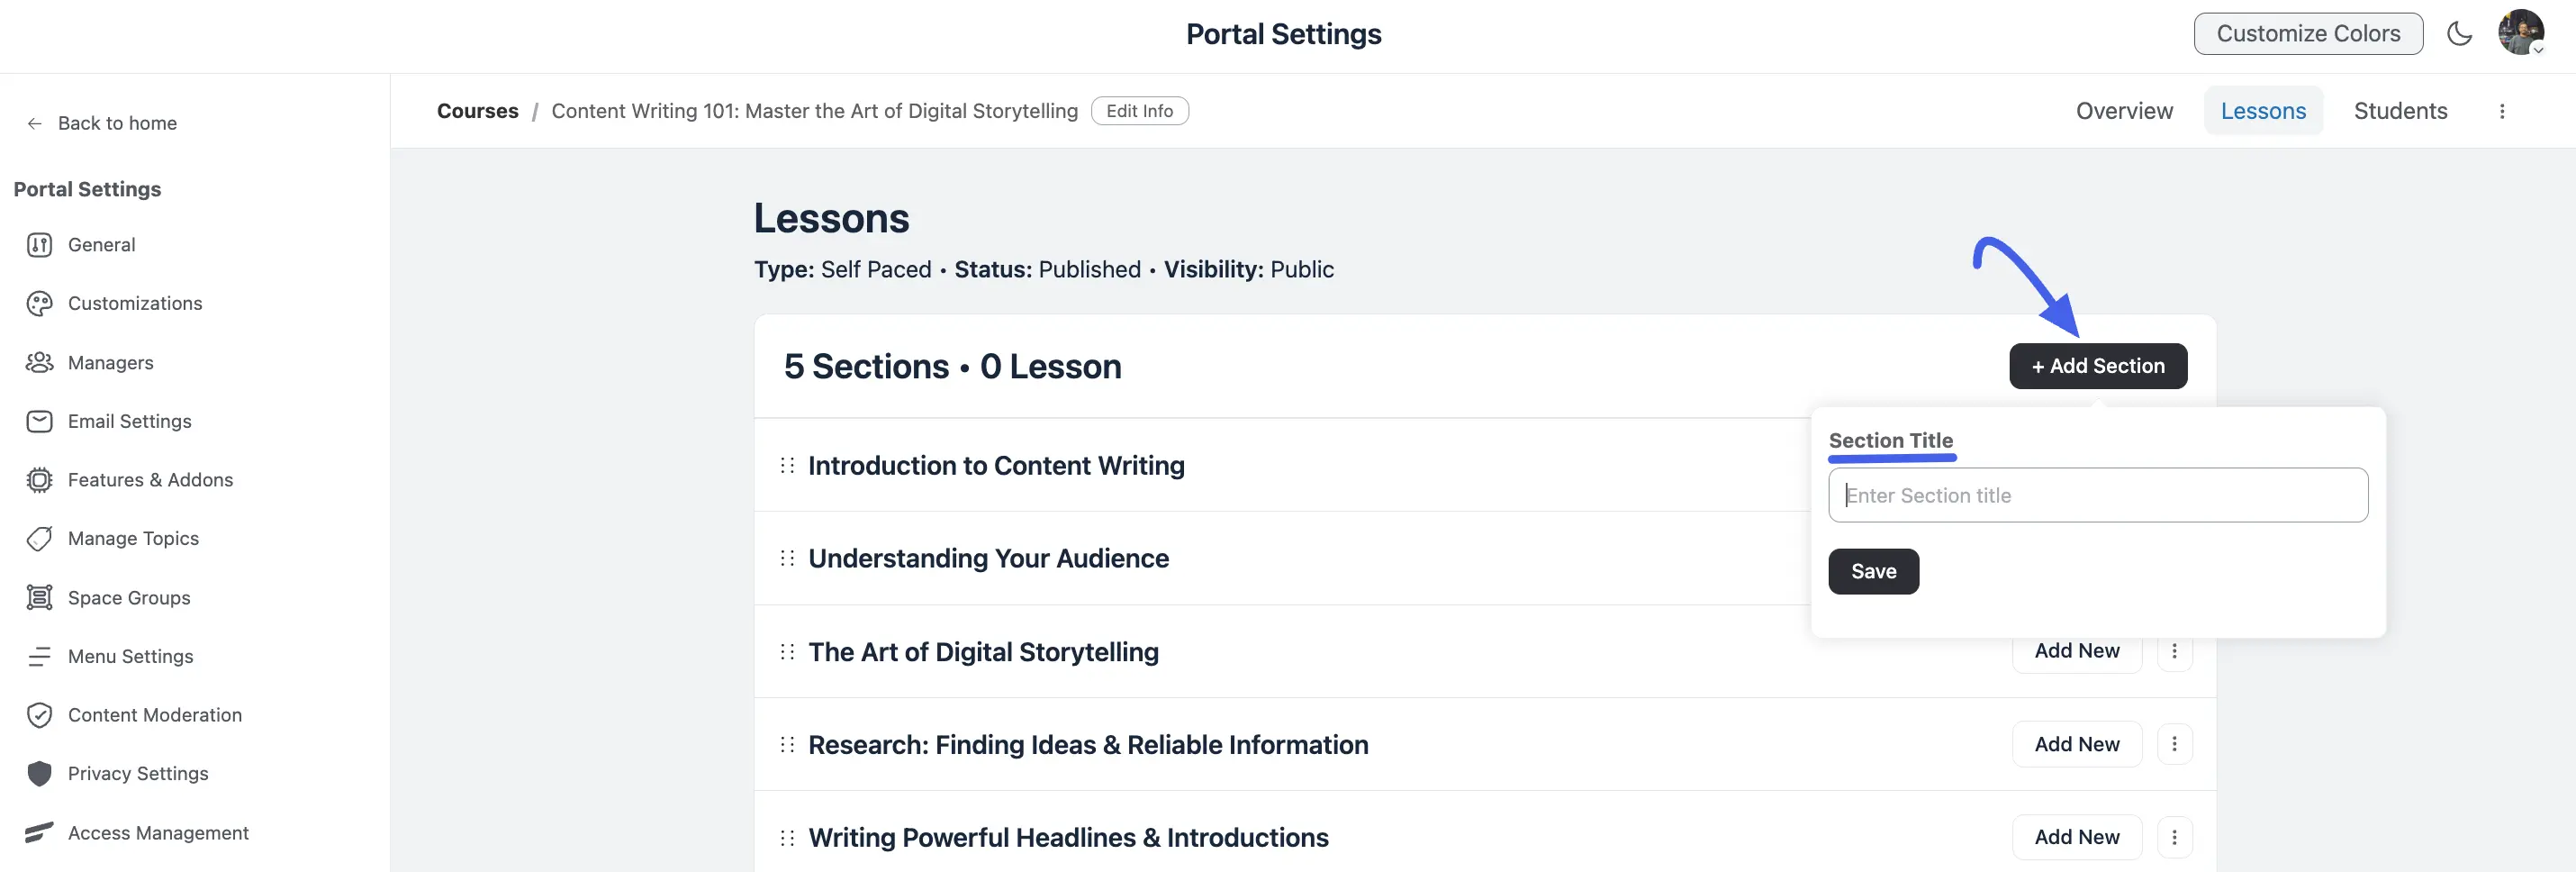Click the Email Settings envelope icon
Image resolution: width=2576 pixels, height=872 pixels.
coord(39,421)
